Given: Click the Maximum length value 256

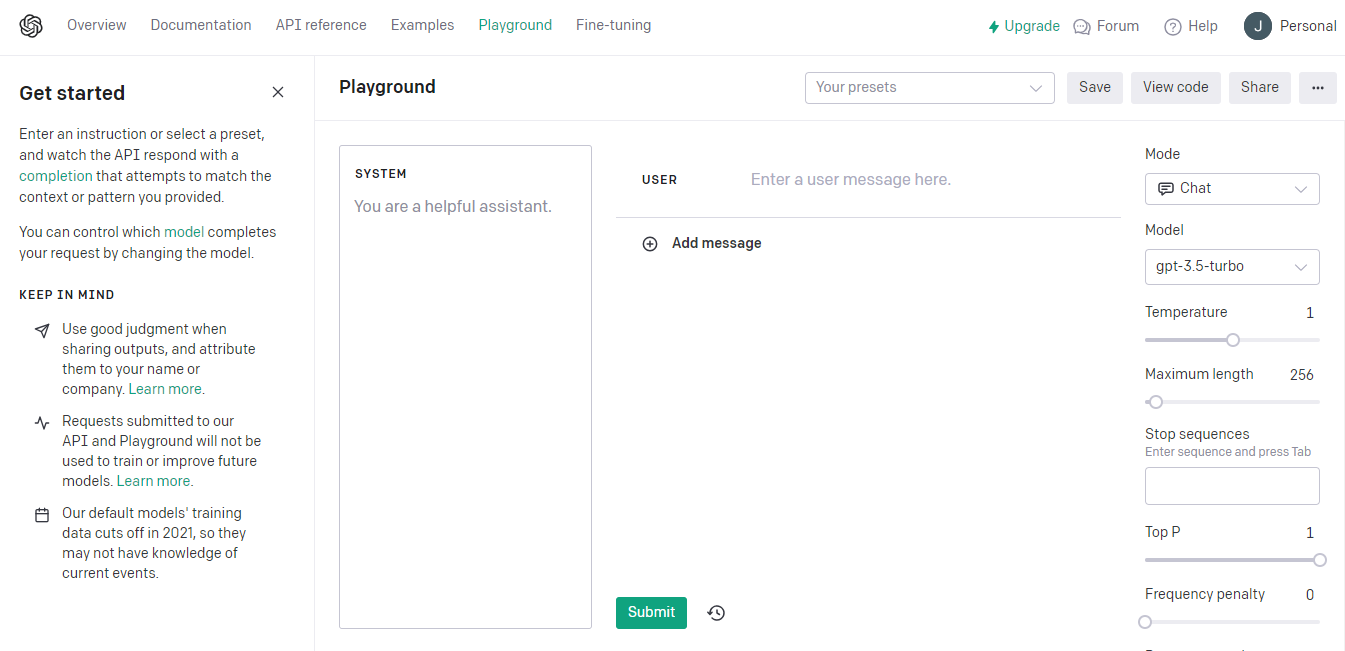Looking at the screenshot, I should tap(1302, 375).
